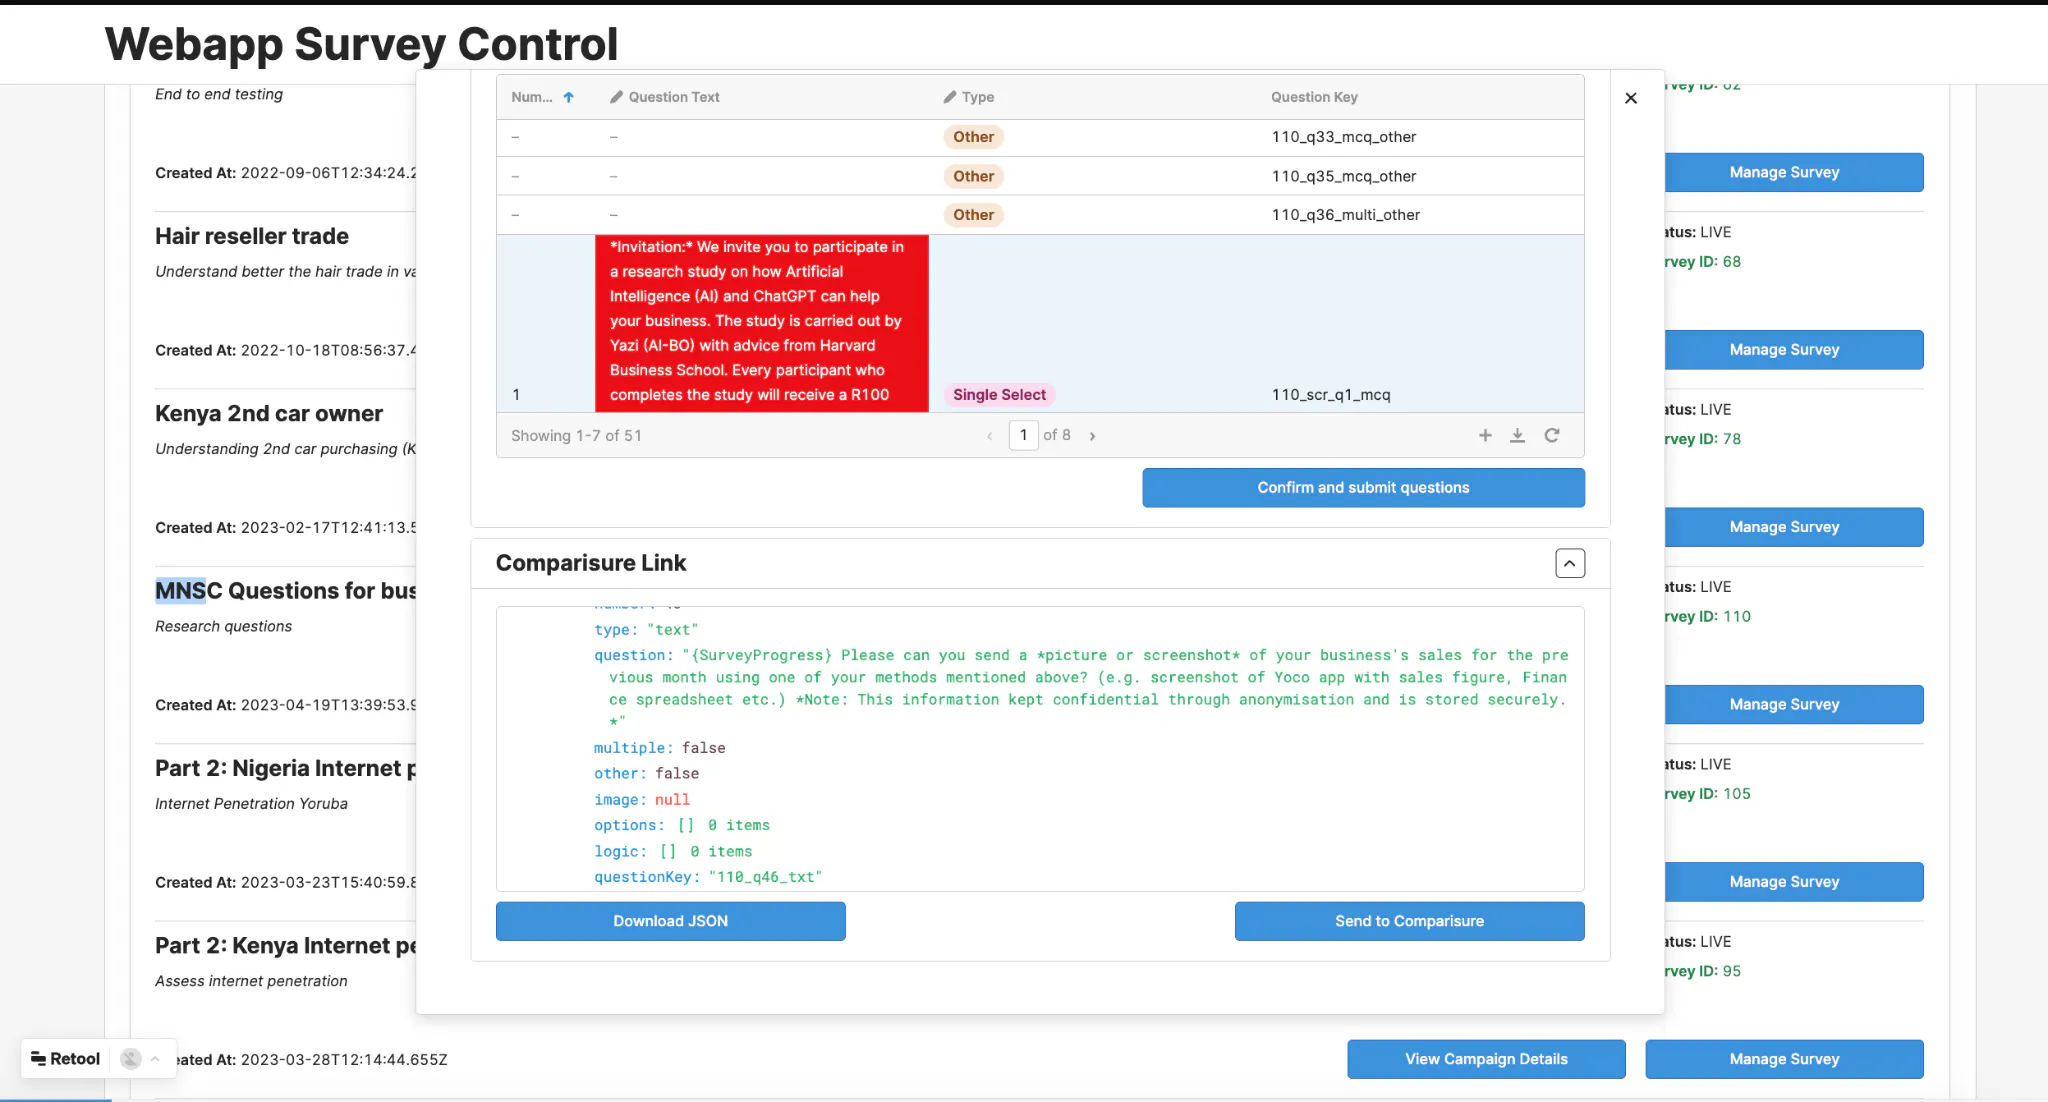Viewport: 2048px width, 1102px height.
Task: Go to the previous table page
Action: (x=989, y=436)
